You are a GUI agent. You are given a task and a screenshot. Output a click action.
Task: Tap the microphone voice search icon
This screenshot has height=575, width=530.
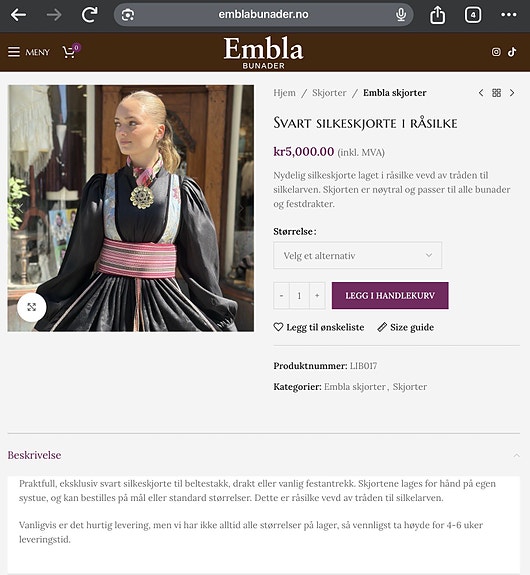click(x=401, y=15)
